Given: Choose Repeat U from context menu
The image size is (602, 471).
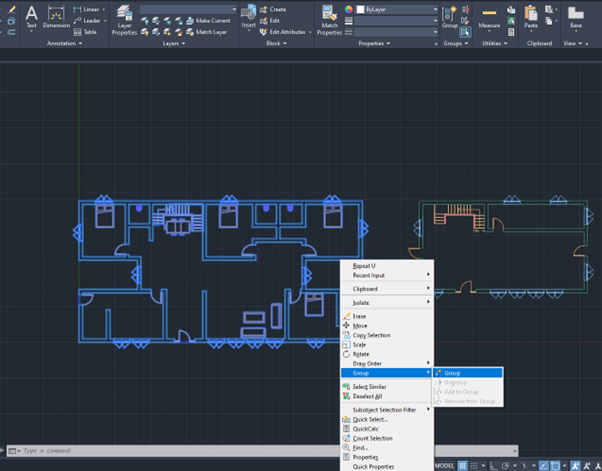Looking at the screenshot, I should (x=387, y=266).
